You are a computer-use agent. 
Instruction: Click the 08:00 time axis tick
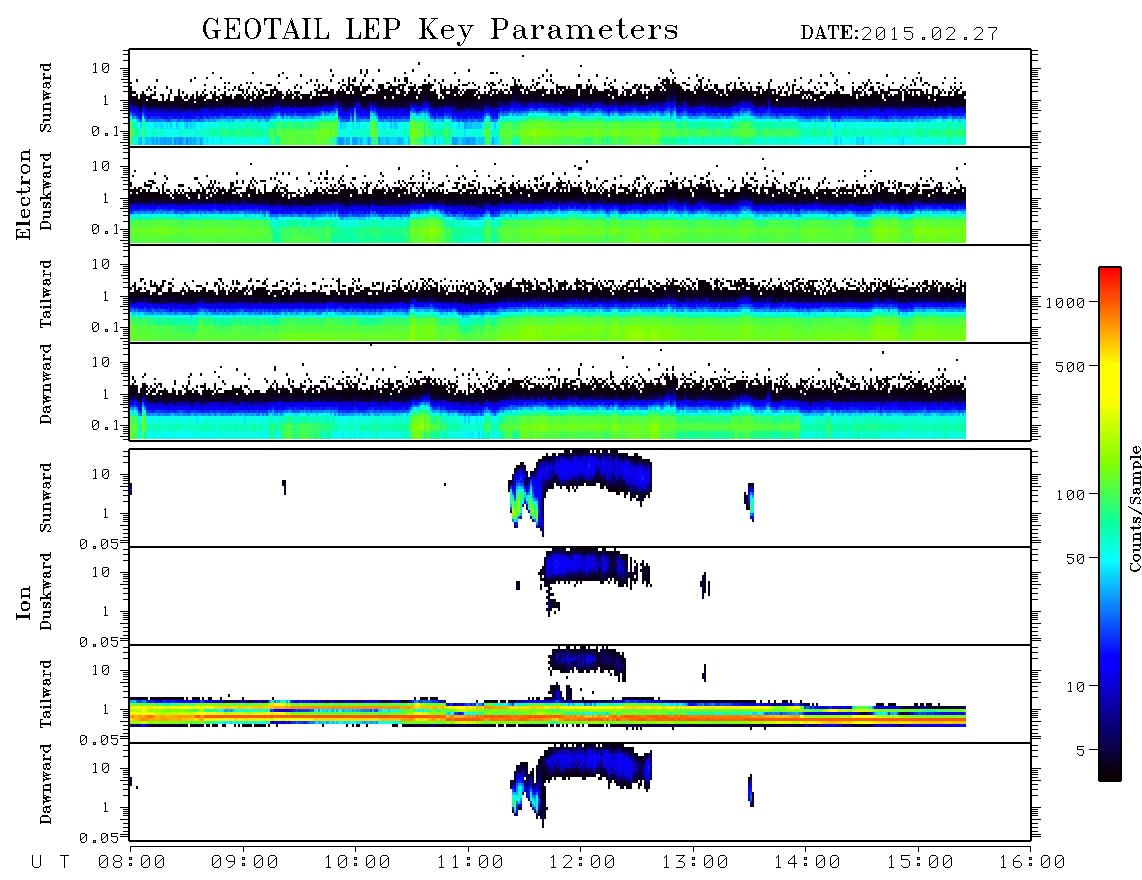132,862
